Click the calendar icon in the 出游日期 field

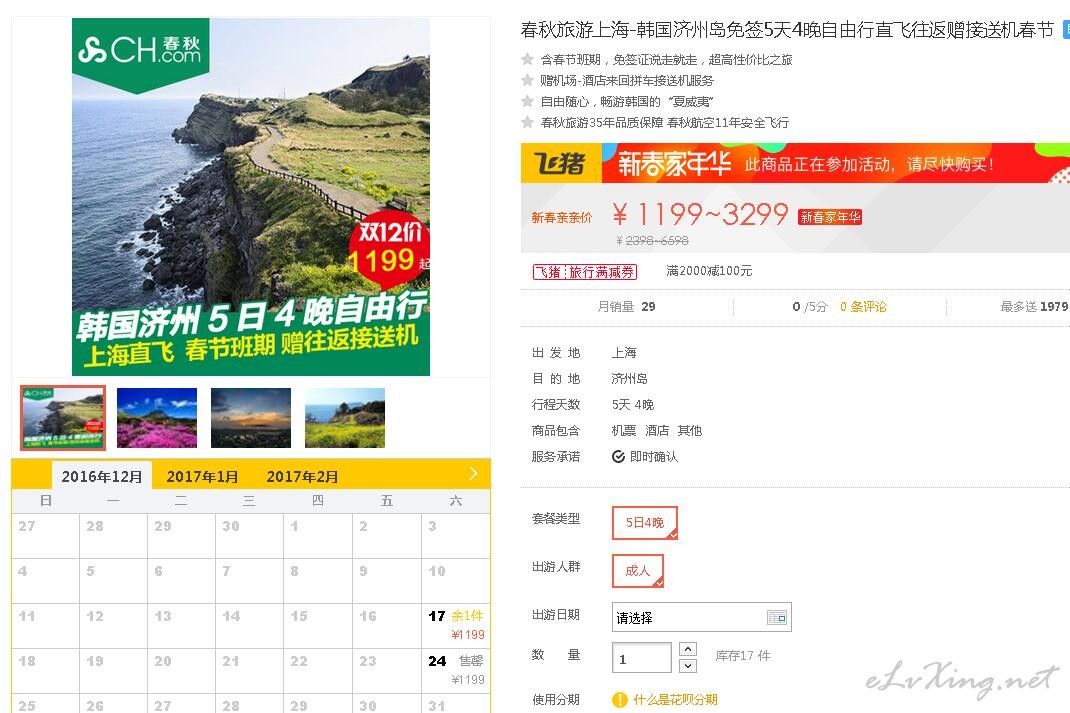pos(777,617)
